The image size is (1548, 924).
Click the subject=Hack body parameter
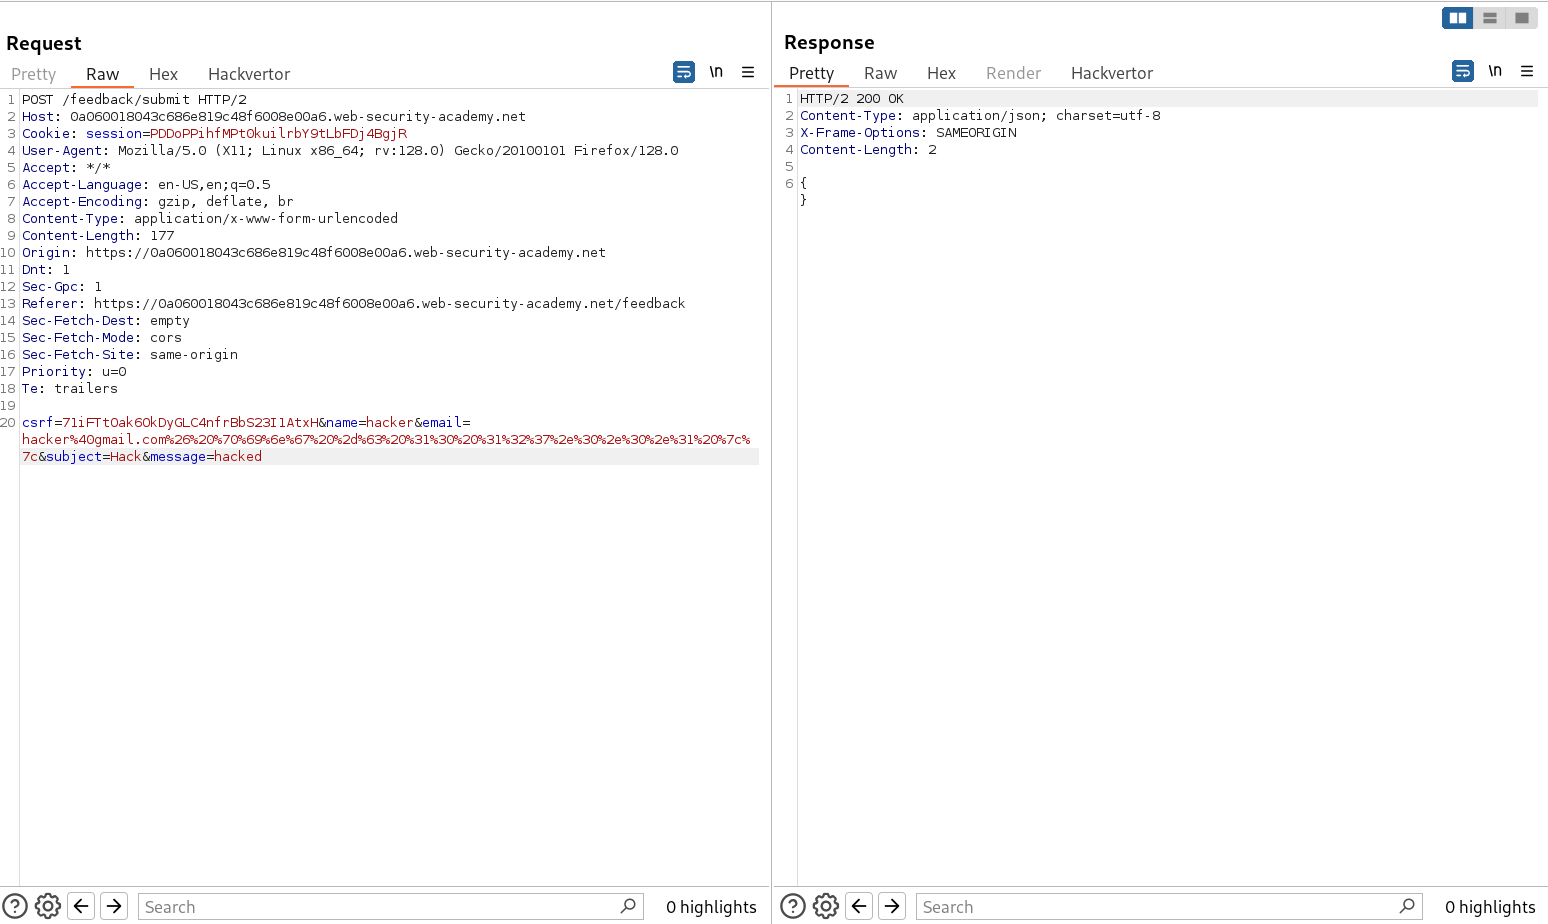click(94, 457)
